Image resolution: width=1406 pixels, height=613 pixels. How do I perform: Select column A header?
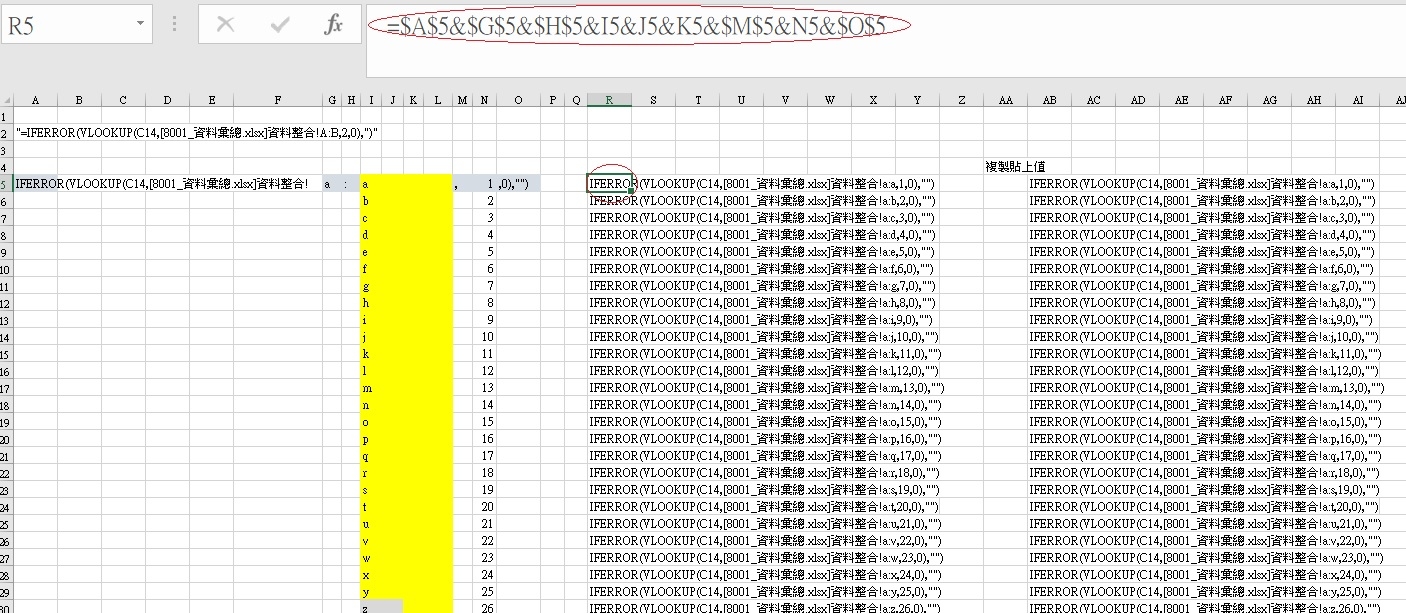pos(35,99)
